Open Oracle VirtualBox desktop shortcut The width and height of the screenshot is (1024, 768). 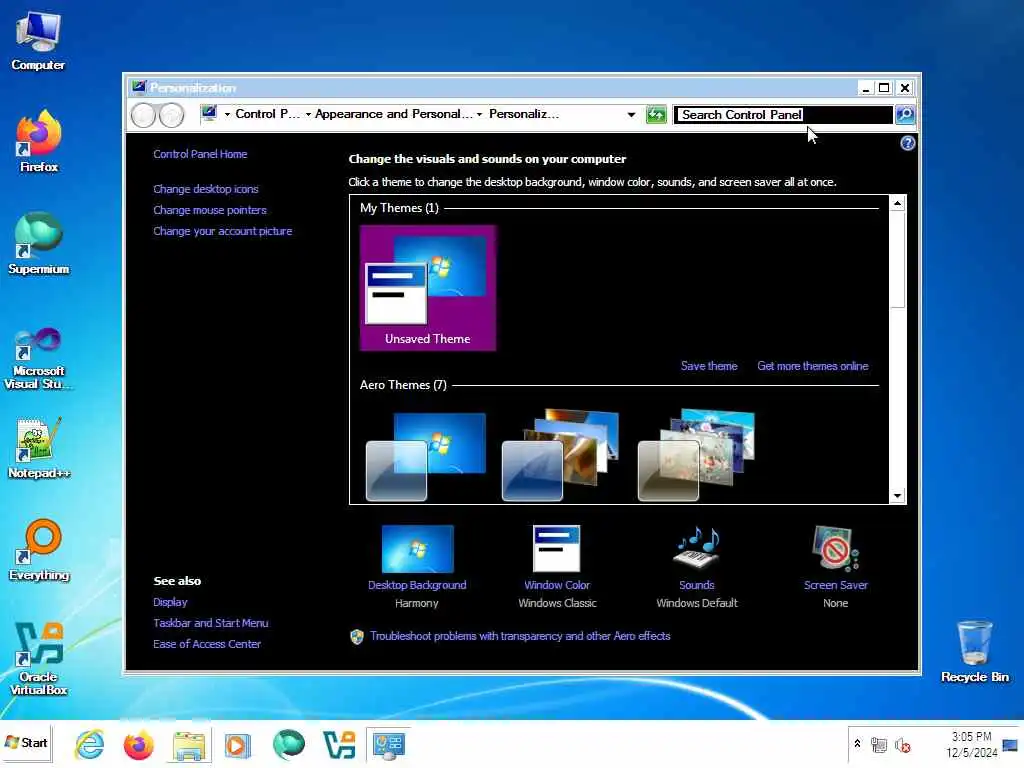tap(39, 658)
